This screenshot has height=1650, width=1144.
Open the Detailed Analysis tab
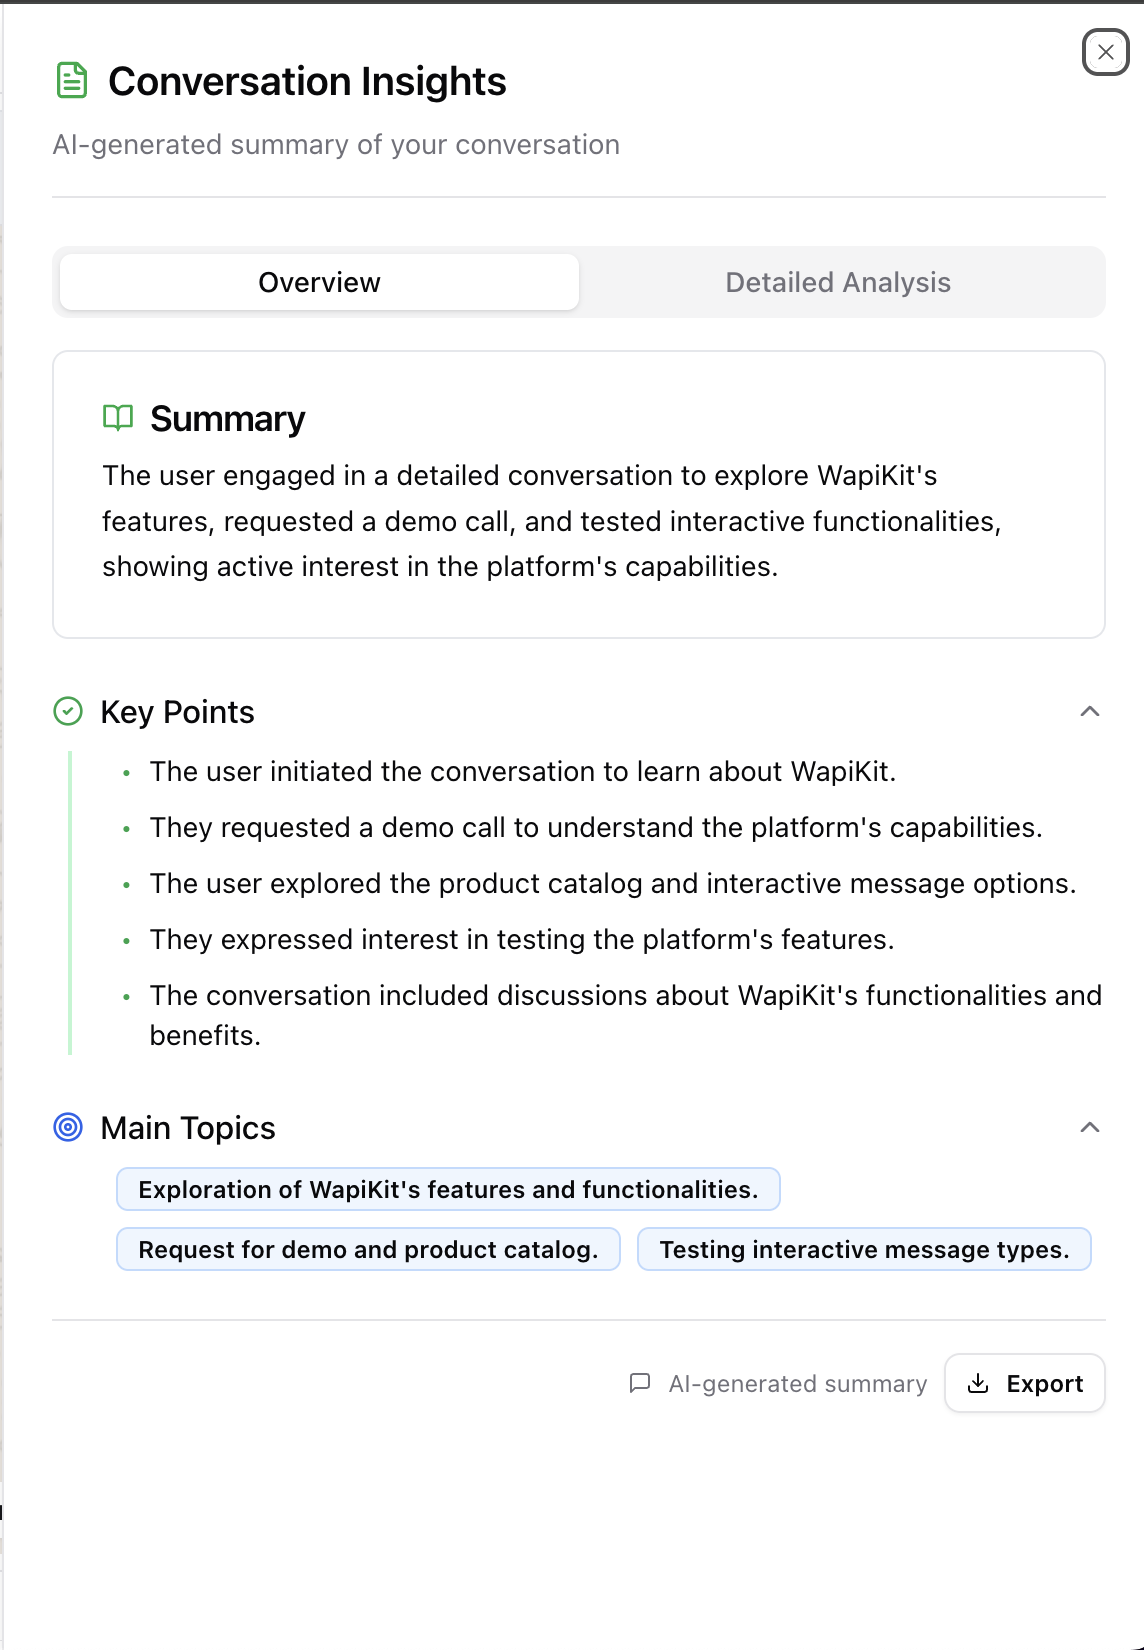838,283
